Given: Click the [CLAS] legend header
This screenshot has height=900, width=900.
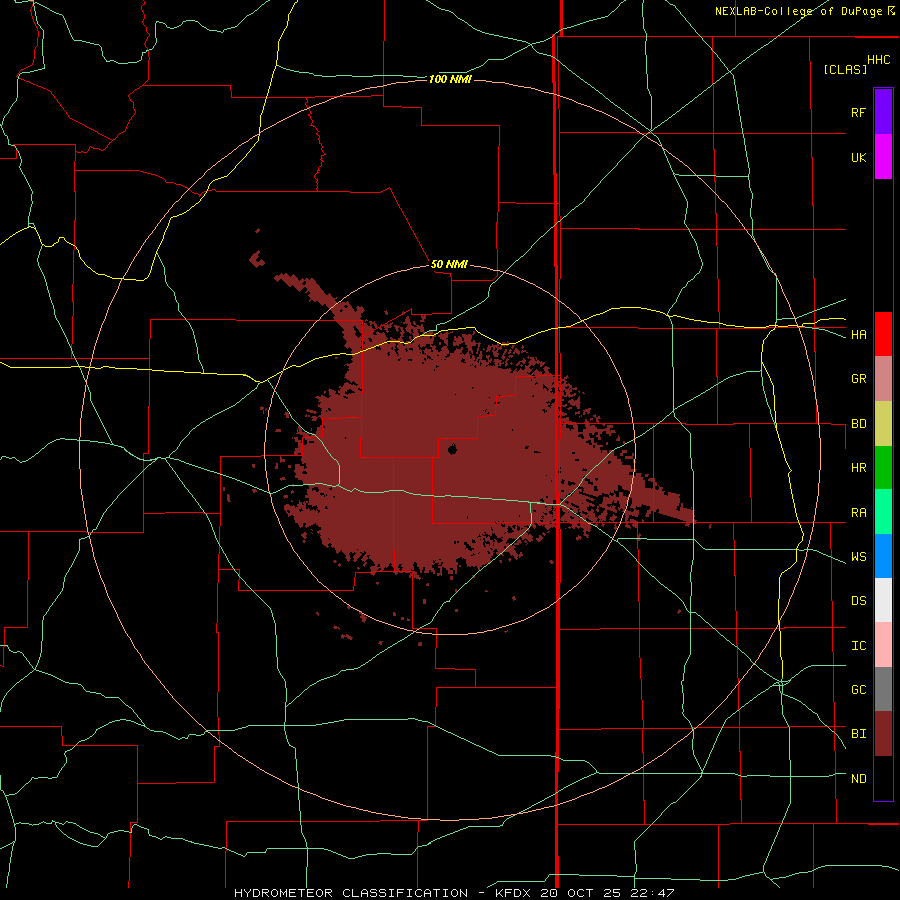Looking at the screenshot, I should (x=845, y=69).
